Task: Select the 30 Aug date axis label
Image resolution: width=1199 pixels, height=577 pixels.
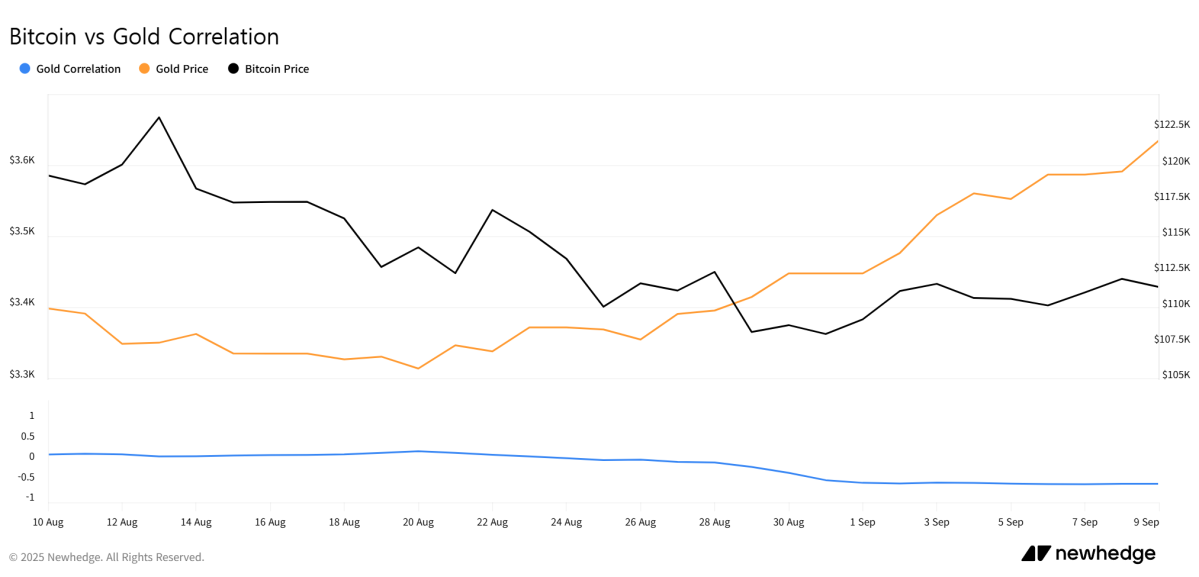Action: point(788,522)
